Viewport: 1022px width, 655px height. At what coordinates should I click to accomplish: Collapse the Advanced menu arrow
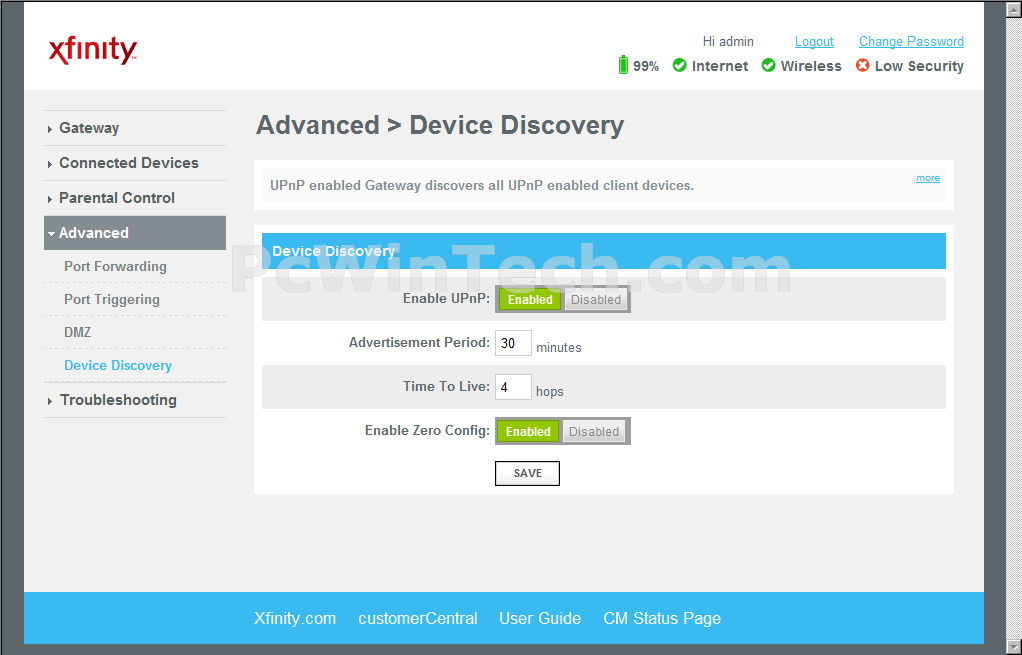click(51, 233)
